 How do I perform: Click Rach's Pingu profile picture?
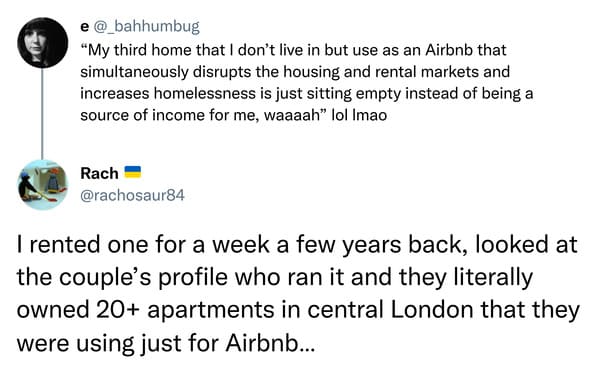point(43,185)
